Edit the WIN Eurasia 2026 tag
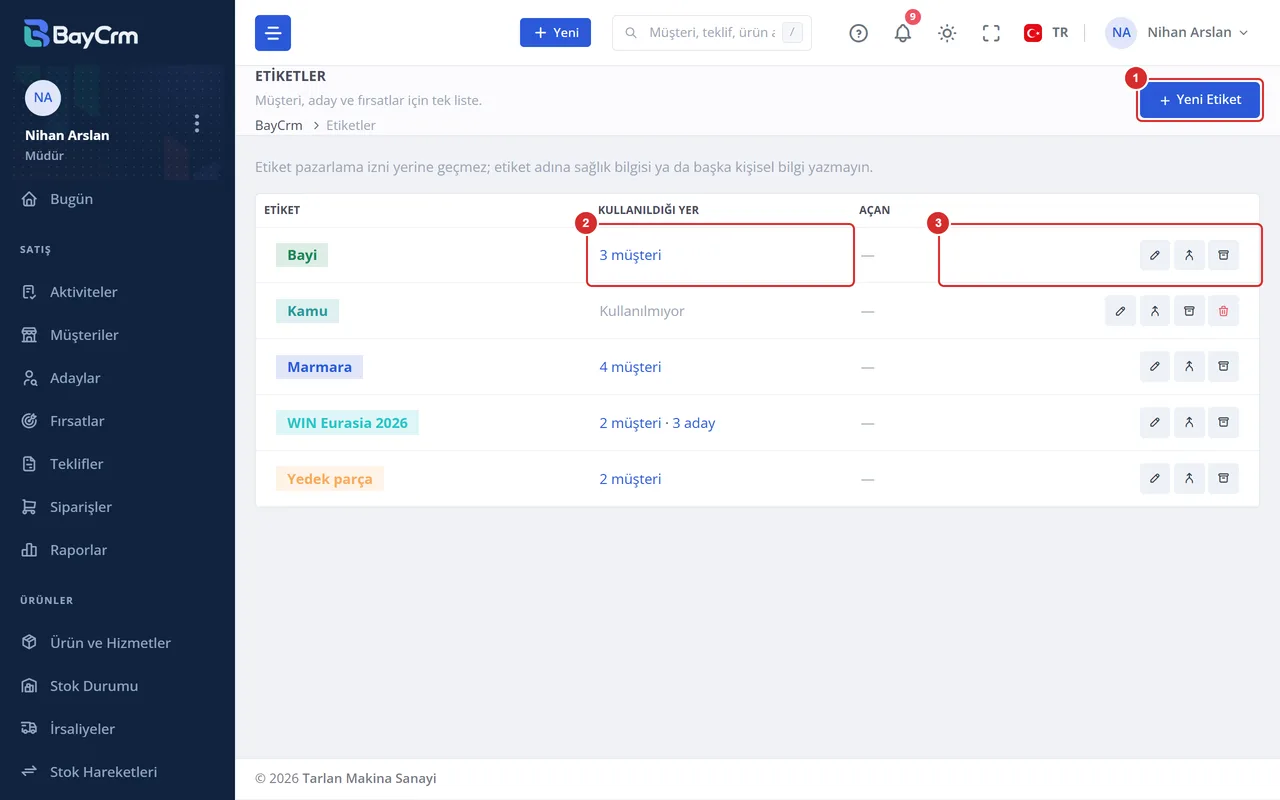This screenshot has width=1280, height=800. [1155, 423]
